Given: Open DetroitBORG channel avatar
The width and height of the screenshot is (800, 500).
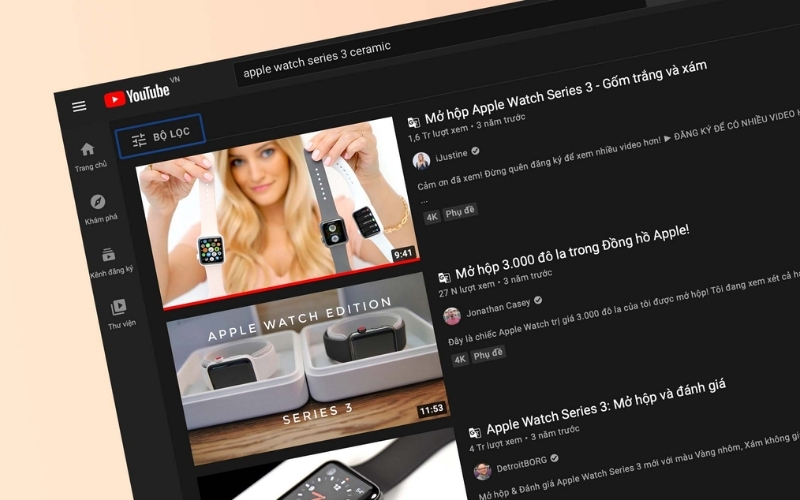Looking at the screenshot, I should pos(482,471).
